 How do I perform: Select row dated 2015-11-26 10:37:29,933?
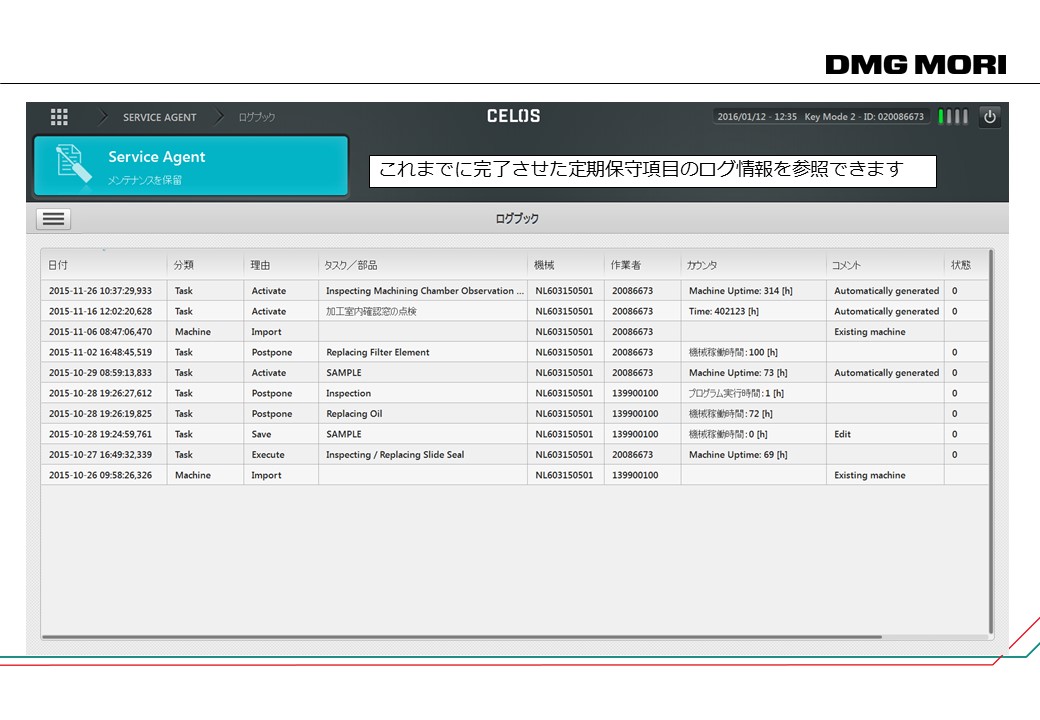[x=515, y=290]
